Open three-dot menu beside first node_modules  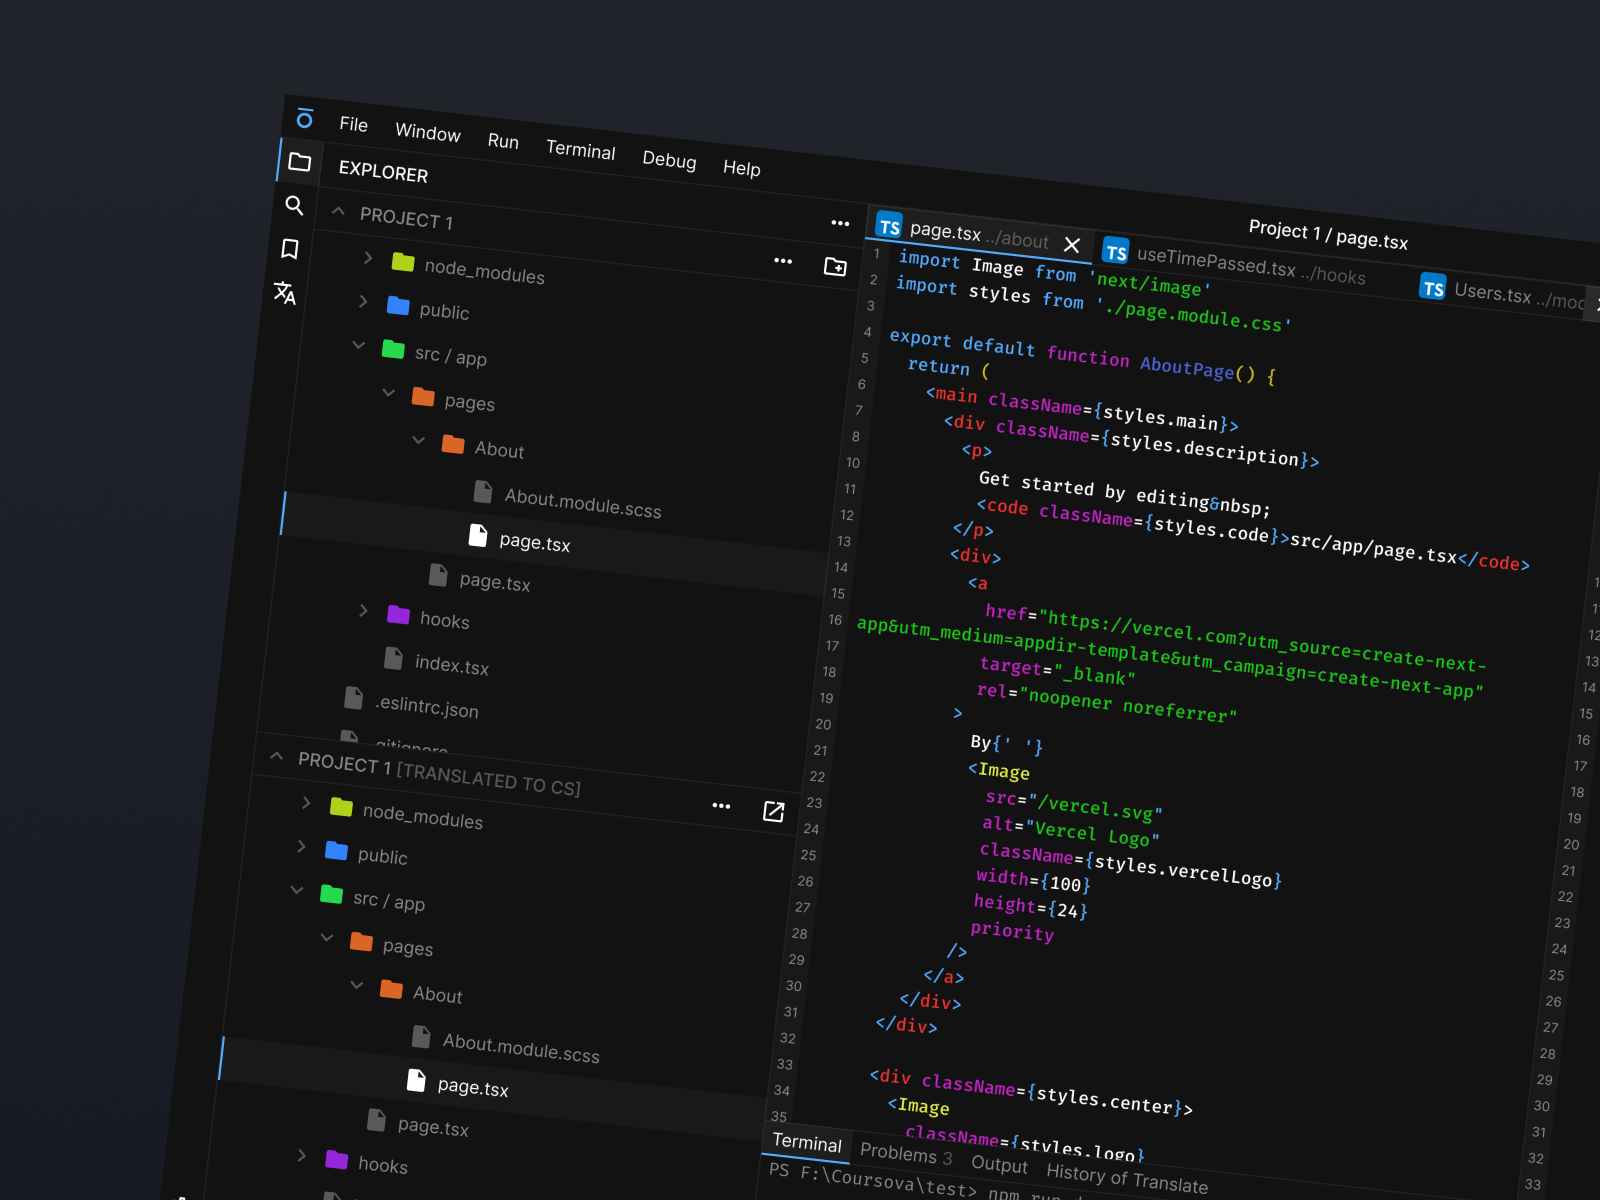(x=783, y=261)
